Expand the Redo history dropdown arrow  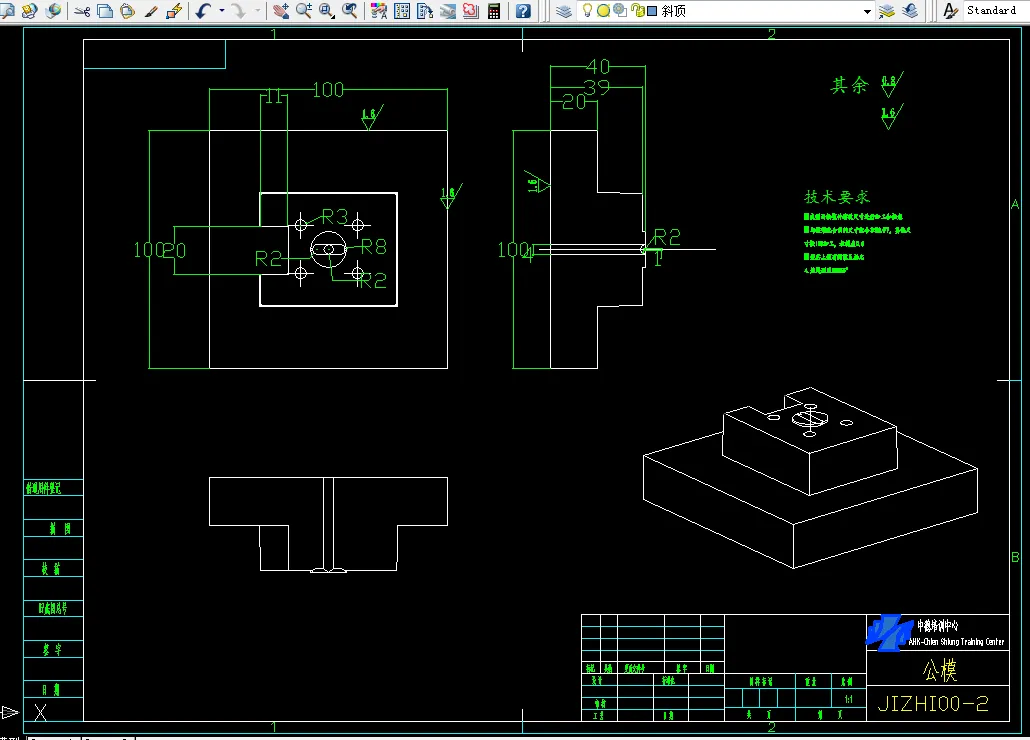(257, 11)
